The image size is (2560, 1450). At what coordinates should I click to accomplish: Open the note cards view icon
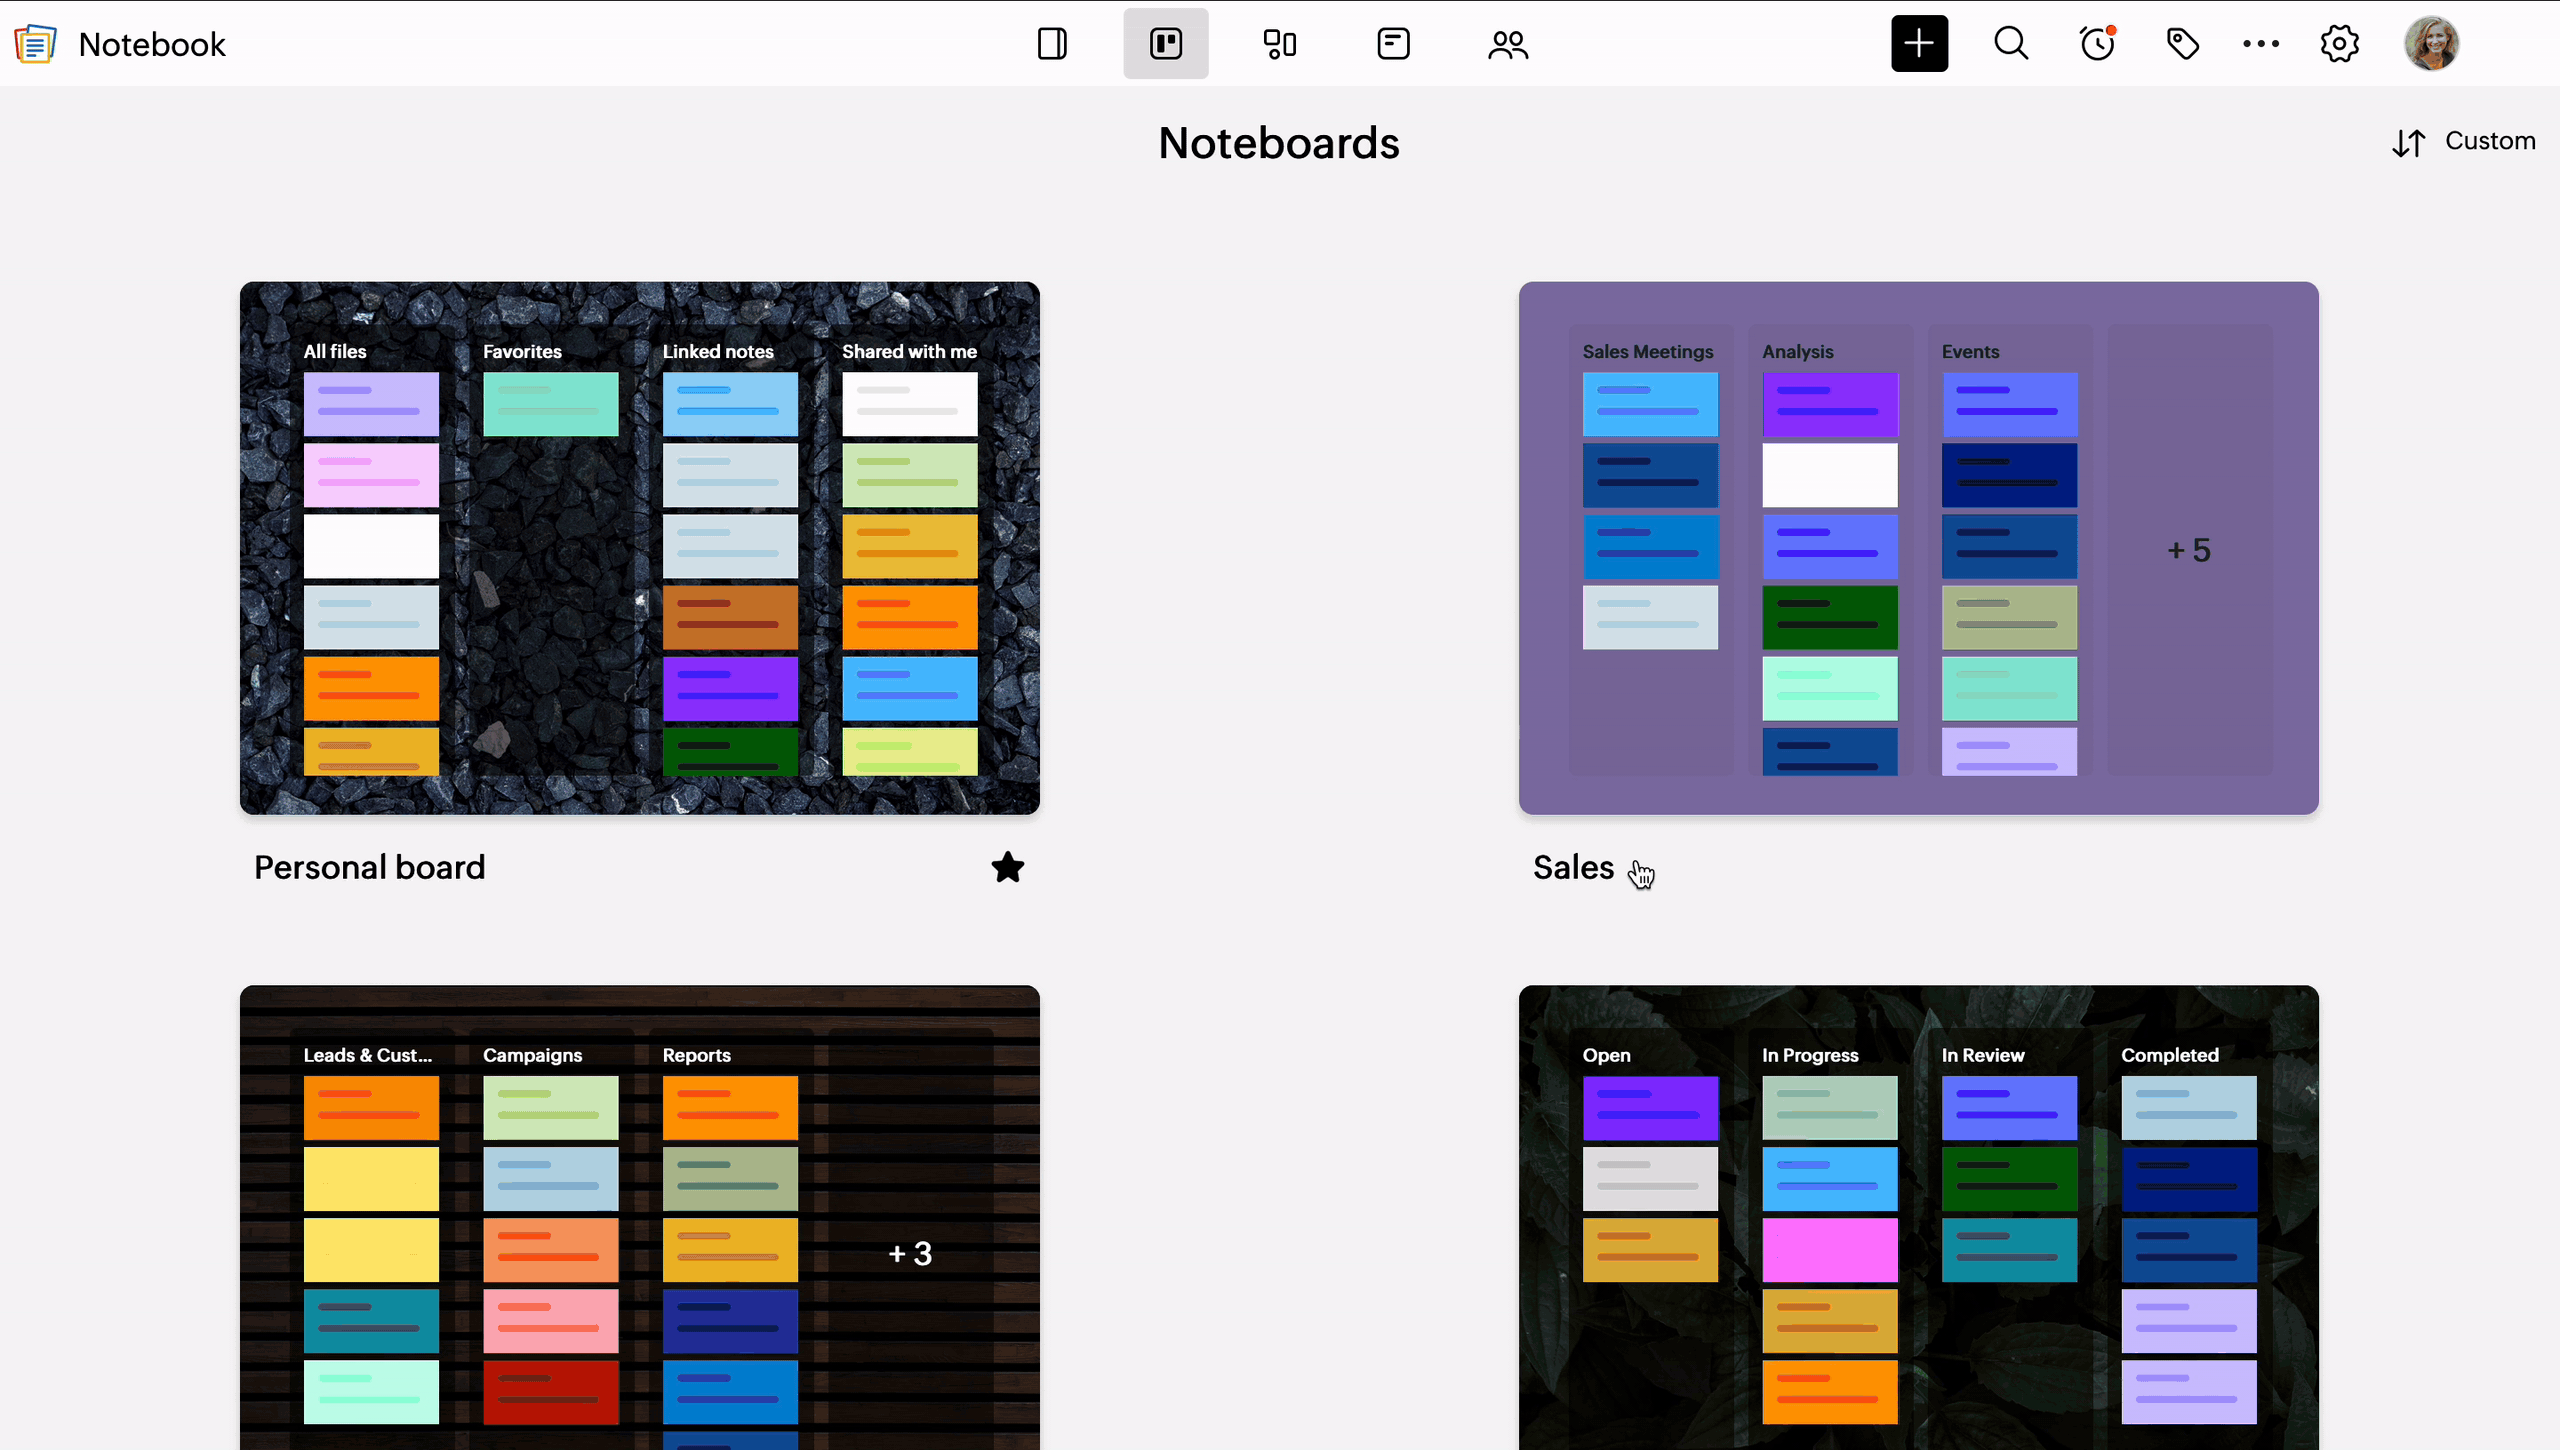[1393, 44]
